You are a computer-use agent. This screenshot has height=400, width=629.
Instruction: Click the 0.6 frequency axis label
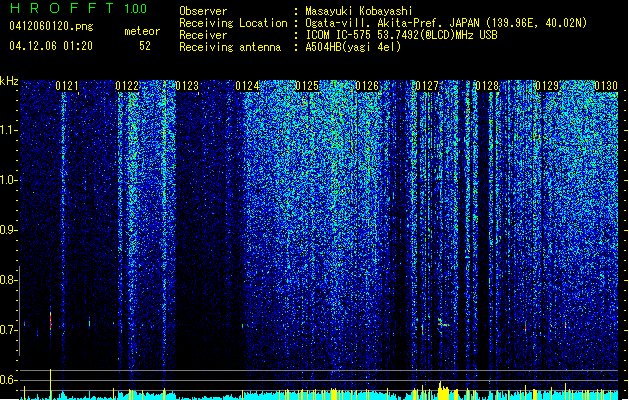9,380
